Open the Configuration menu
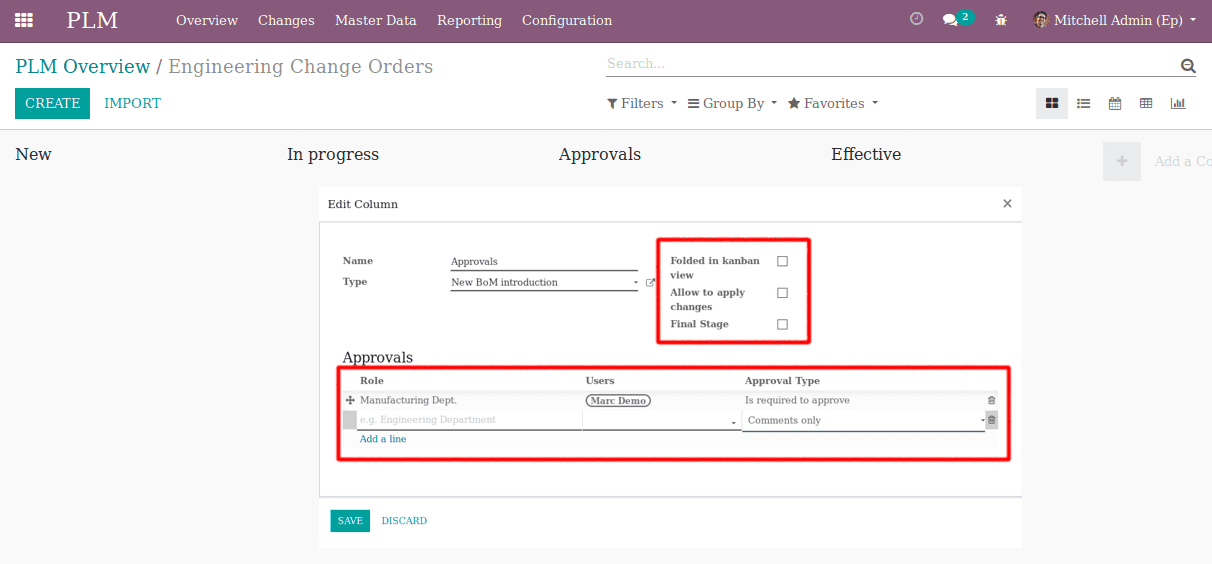Screen dimensions: 1212x564 point(567,20)
